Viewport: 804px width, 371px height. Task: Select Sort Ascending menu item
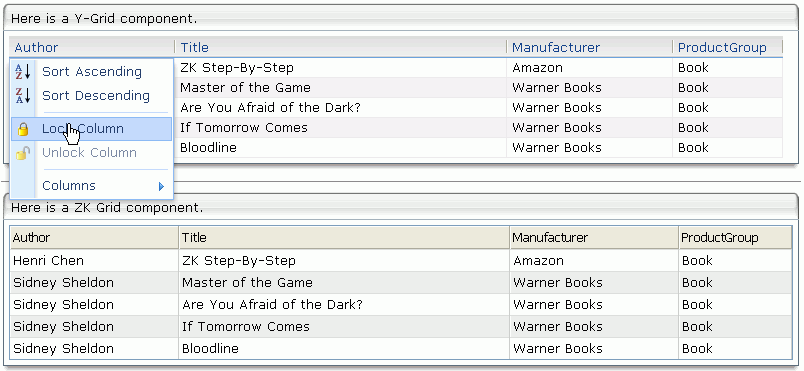tap(92, 72)
